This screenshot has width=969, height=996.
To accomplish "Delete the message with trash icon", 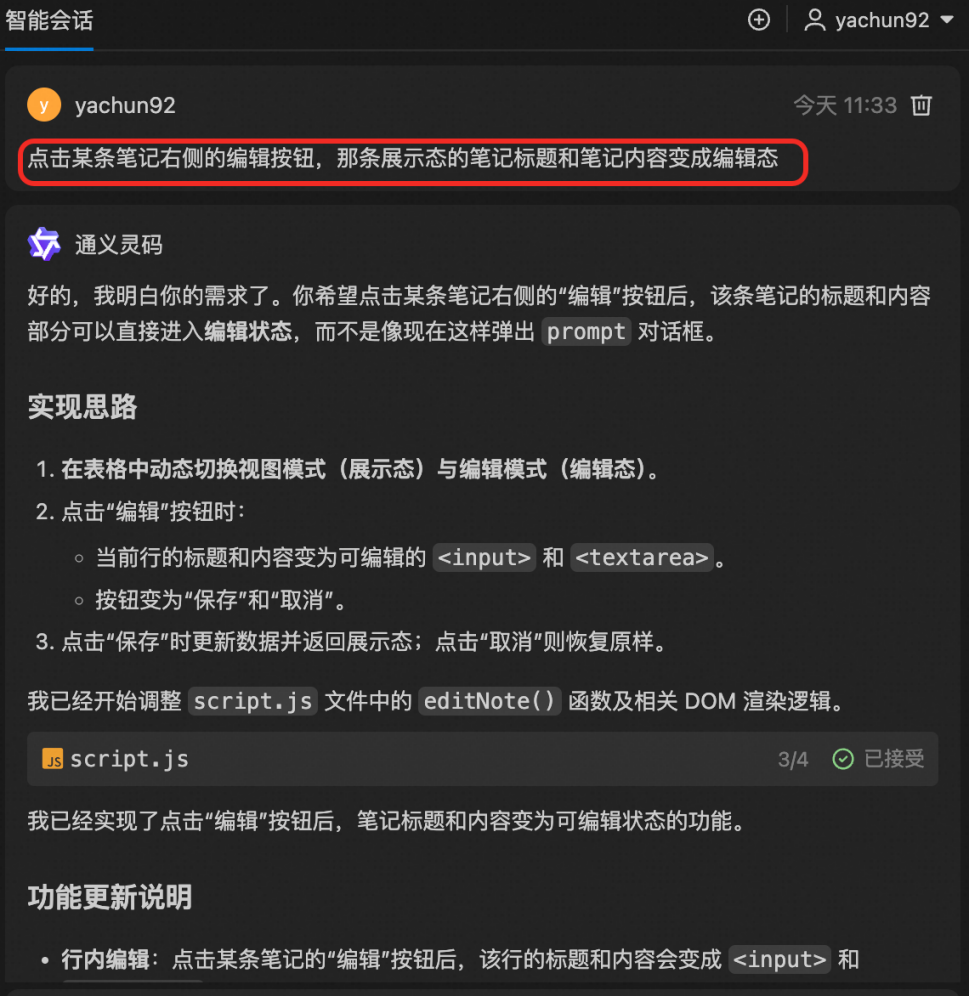I will point(921,105).
